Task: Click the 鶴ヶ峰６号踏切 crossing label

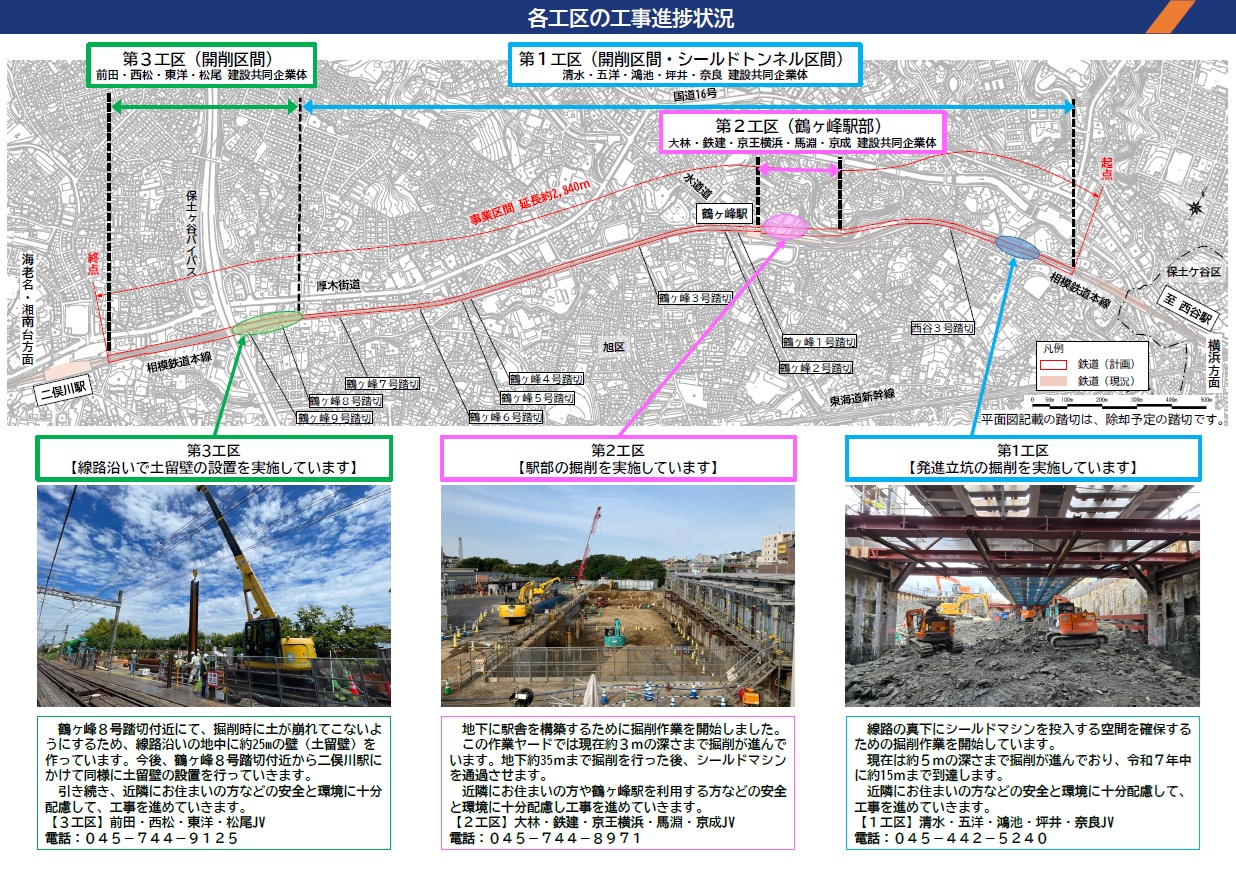Action: pos(506,417)
